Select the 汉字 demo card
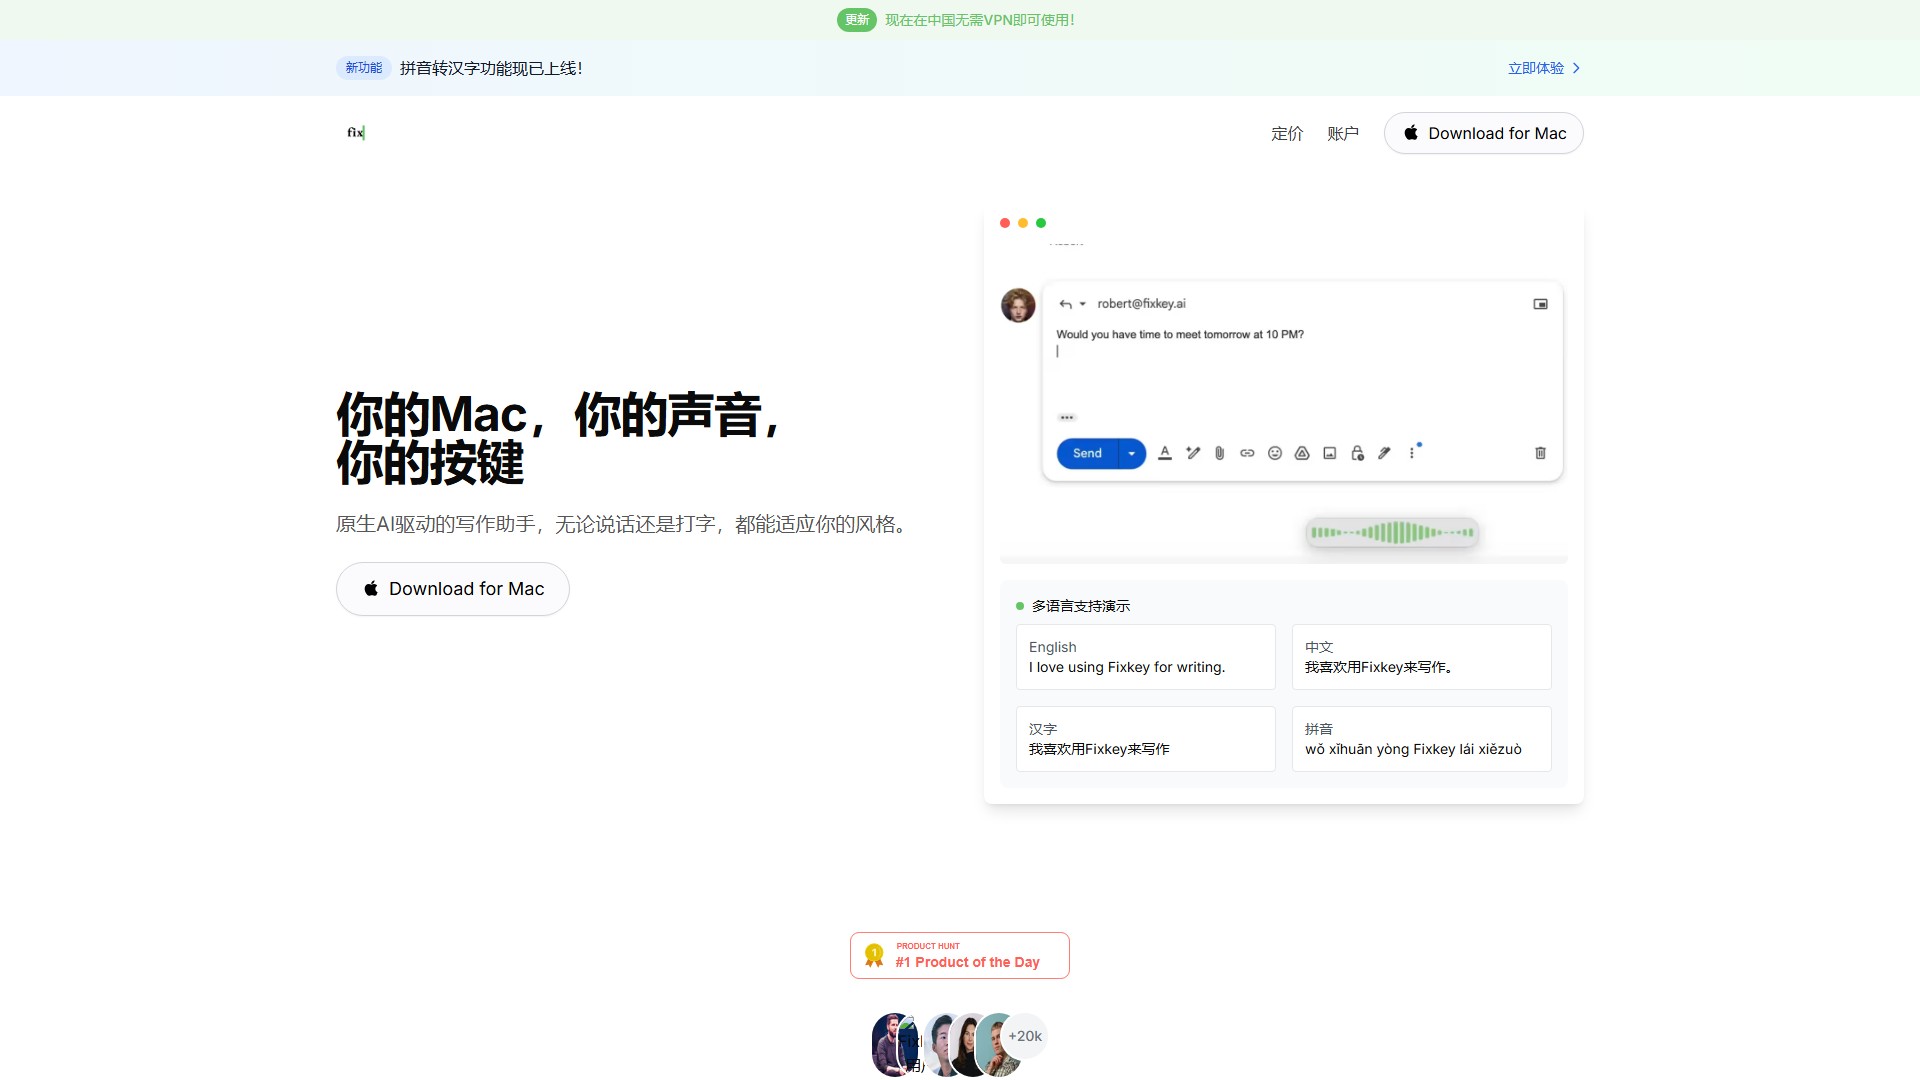Screen dimensions: 1920x1080 pyautogui.click(x=1146, y=739)
